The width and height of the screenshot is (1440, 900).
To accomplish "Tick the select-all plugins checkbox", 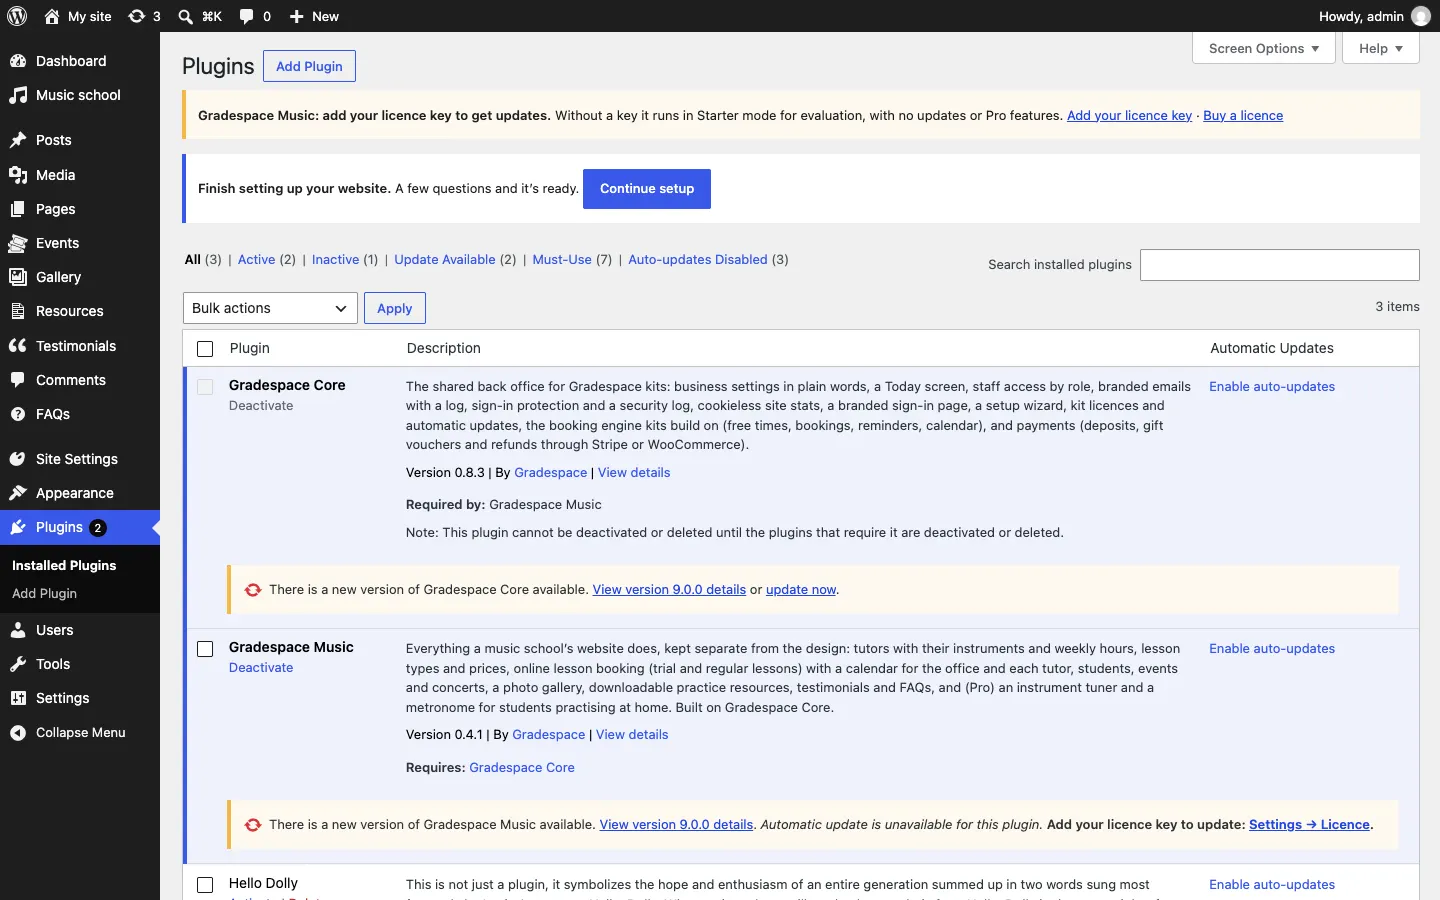I will 205,349.
